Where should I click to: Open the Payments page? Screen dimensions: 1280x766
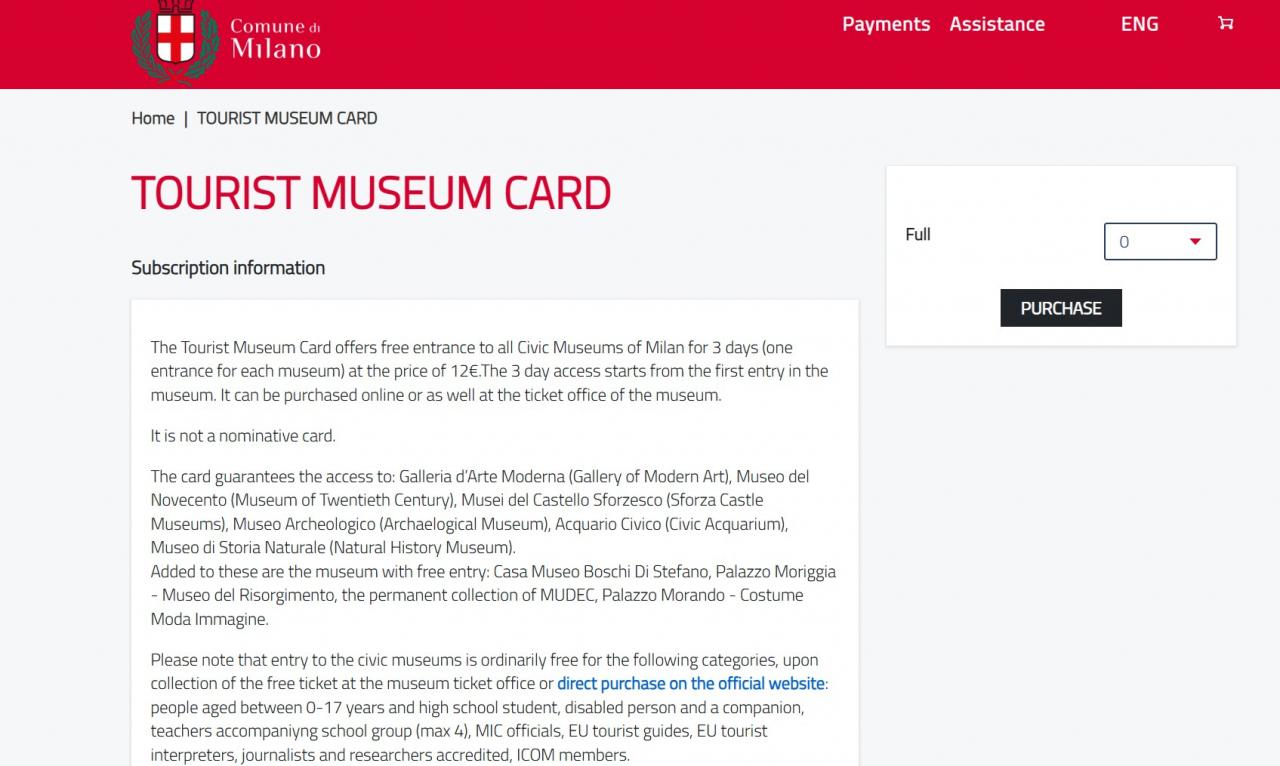(x=886, y=24)
